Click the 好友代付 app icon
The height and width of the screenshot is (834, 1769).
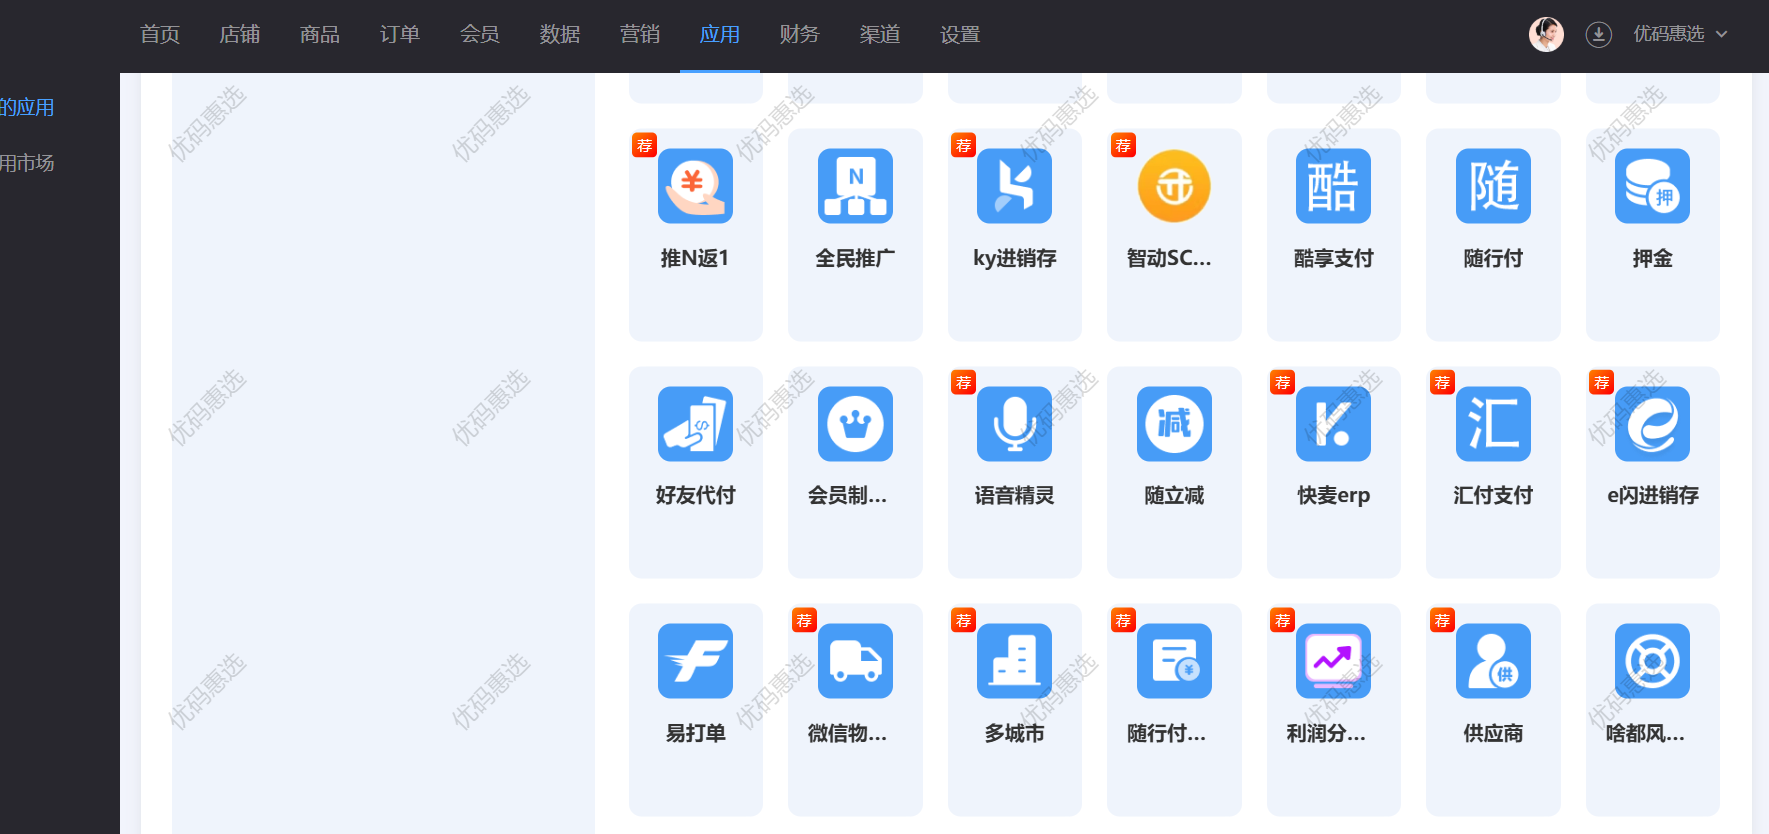tap(695, 424)
